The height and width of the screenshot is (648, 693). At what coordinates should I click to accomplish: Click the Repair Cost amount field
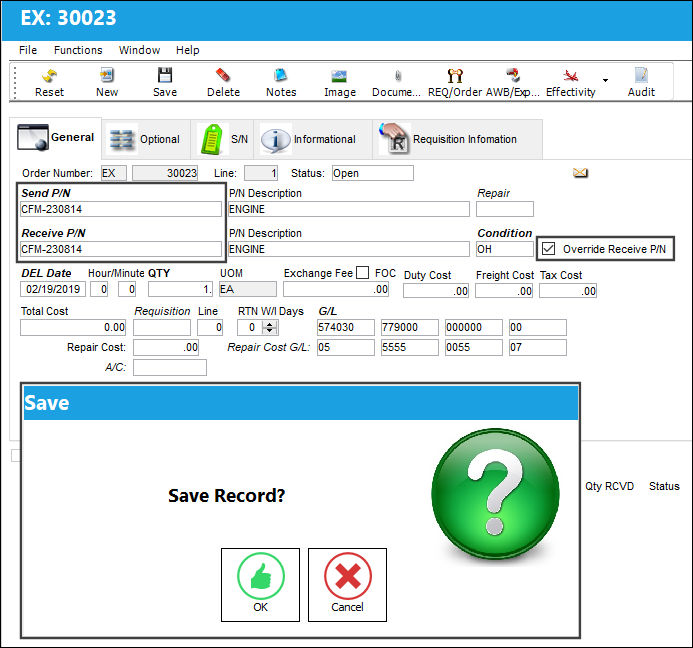166,347
